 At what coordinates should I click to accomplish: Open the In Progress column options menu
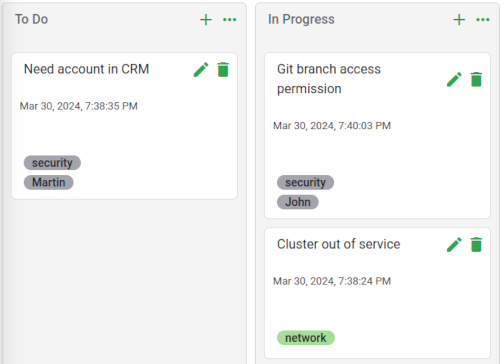click(483, 20)
